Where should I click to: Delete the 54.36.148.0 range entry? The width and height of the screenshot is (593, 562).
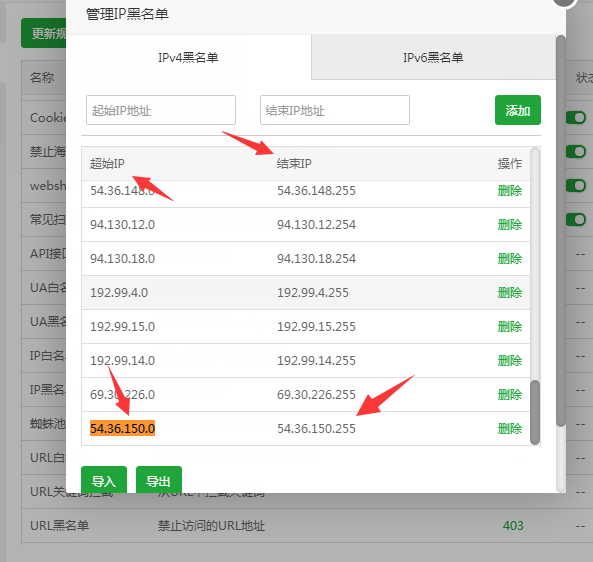click(509, 191)
